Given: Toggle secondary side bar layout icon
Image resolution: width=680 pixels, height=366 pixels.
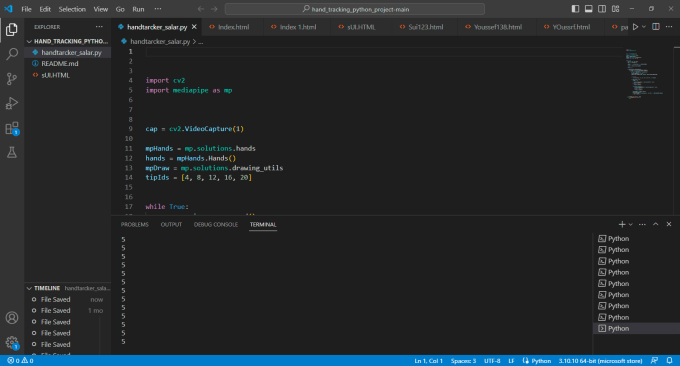Looking at the screenshot, I should click(x=602, y=9).
